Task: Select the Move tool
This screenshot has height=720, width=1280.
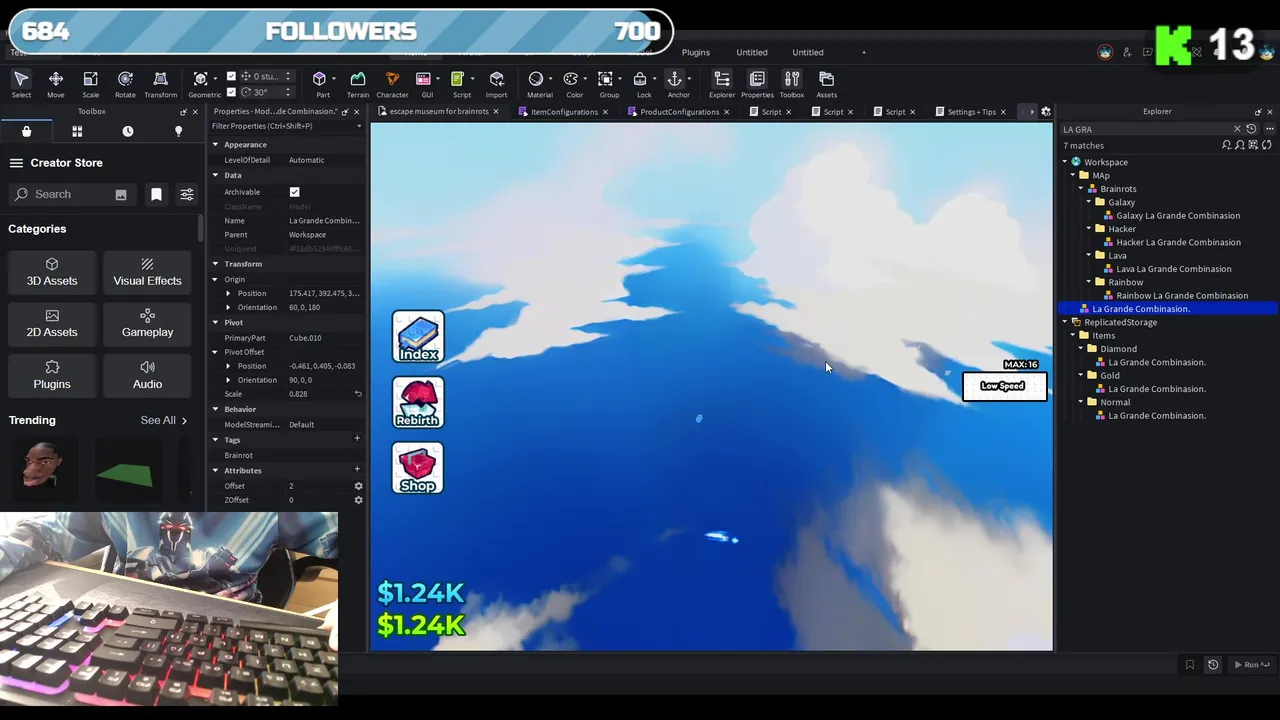Action: 56,84
